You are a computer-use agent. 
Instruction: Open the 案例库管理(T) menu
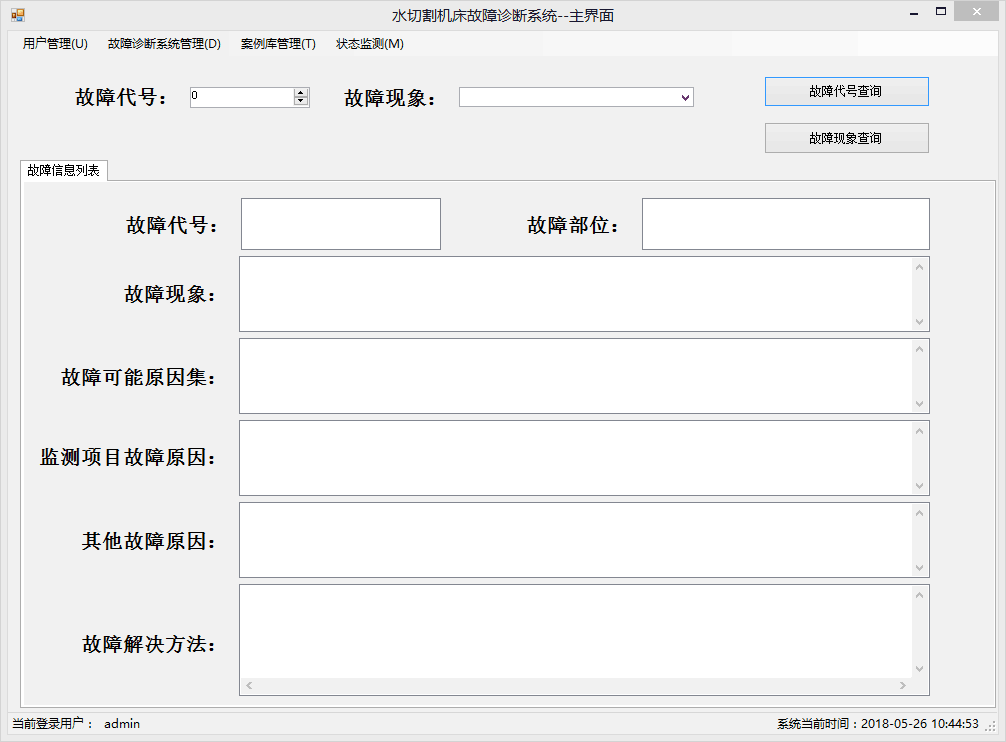click(x=278, y=44)
